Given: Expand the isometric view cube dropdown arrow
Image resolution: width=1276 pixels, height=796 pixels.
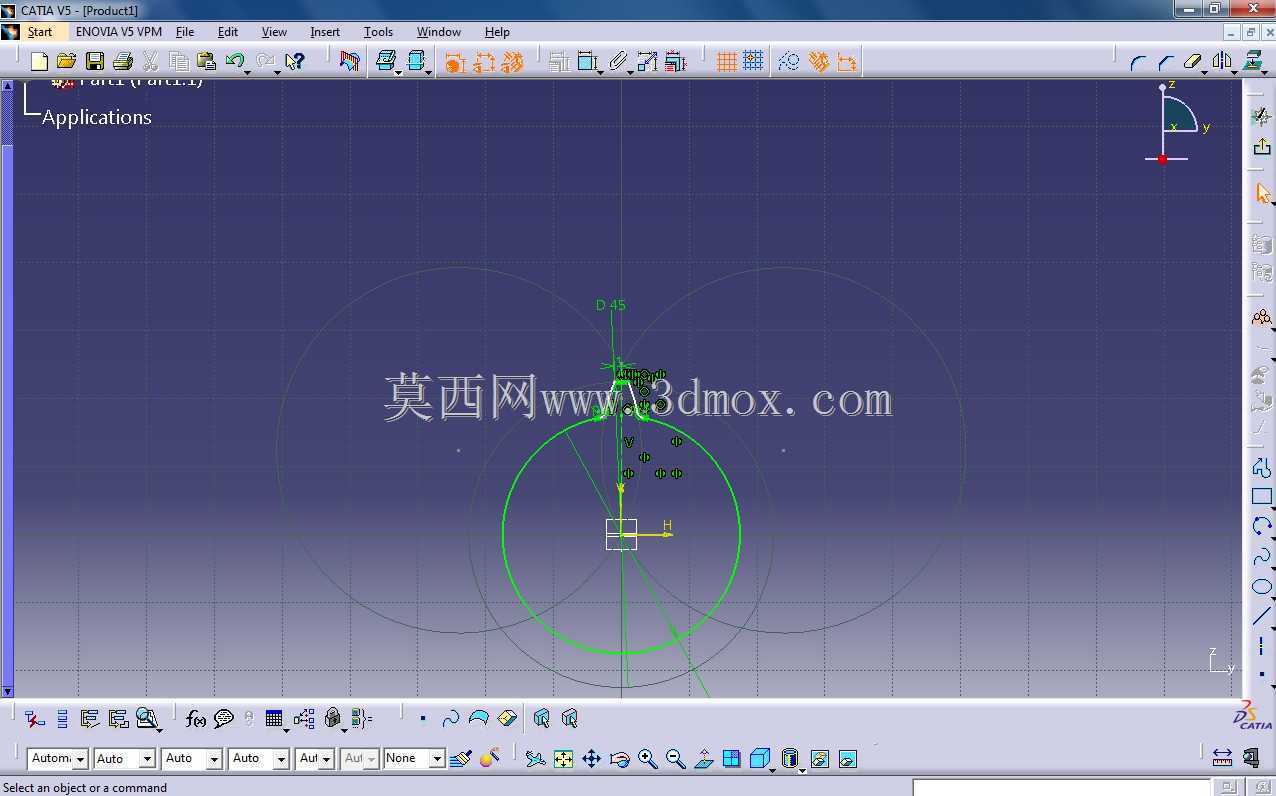Looking at the screenshot, I should pyautogui.click(x=773, y=770).
